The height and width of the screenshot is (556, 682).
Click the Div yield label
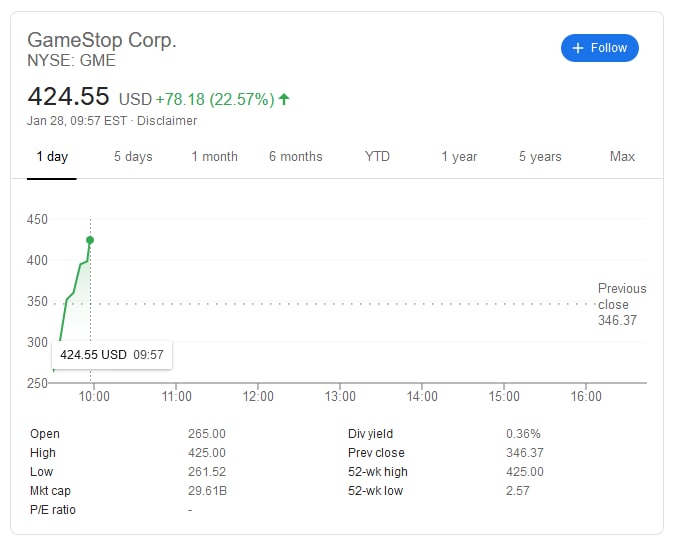click(x=370, y=434)
